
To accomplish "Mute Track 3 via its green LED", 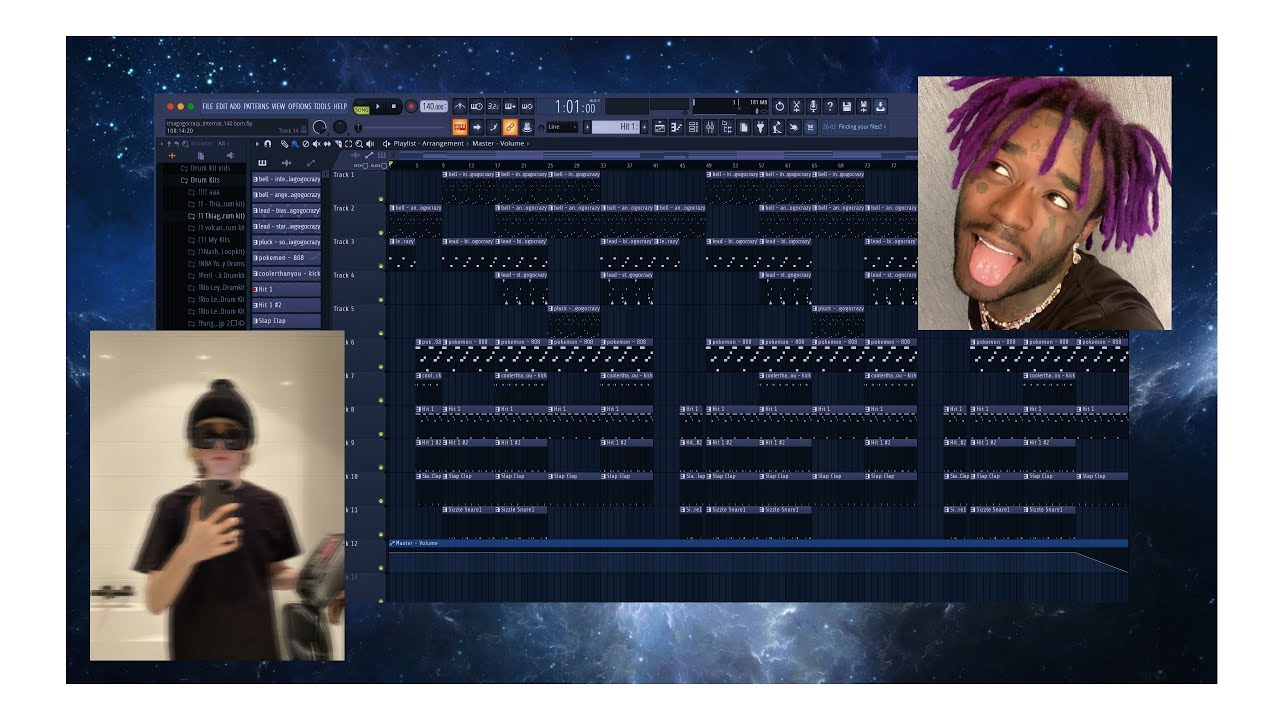I will click(x=381, y=266).
